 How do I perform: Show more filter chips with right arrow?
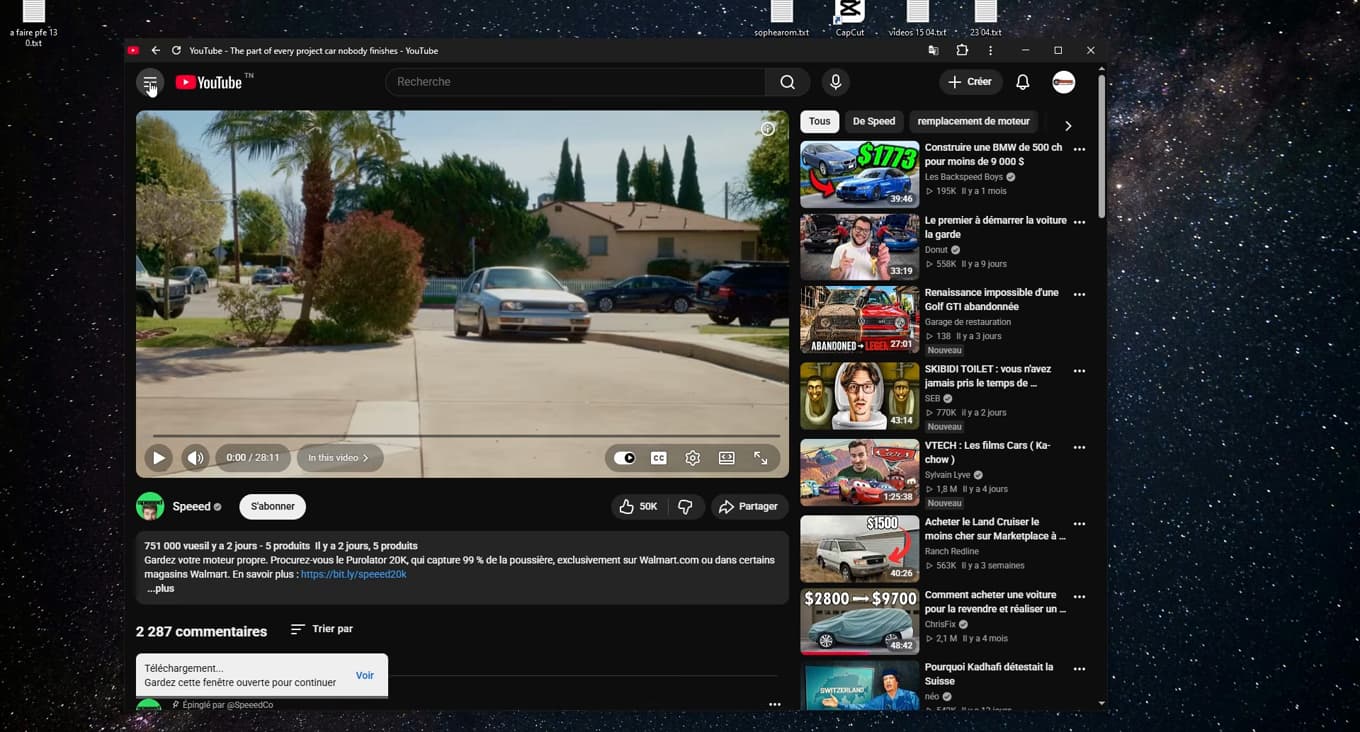[x=1068, y=126]
